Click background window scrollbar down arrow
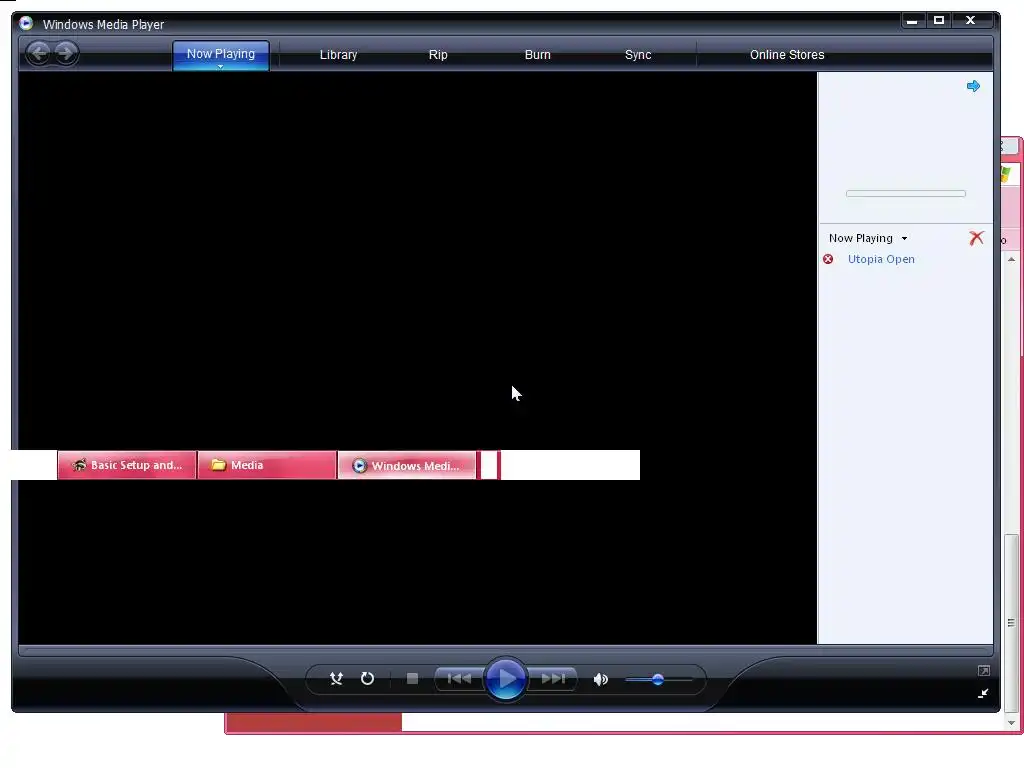 pyautogui.click(x=1011, y=722)
